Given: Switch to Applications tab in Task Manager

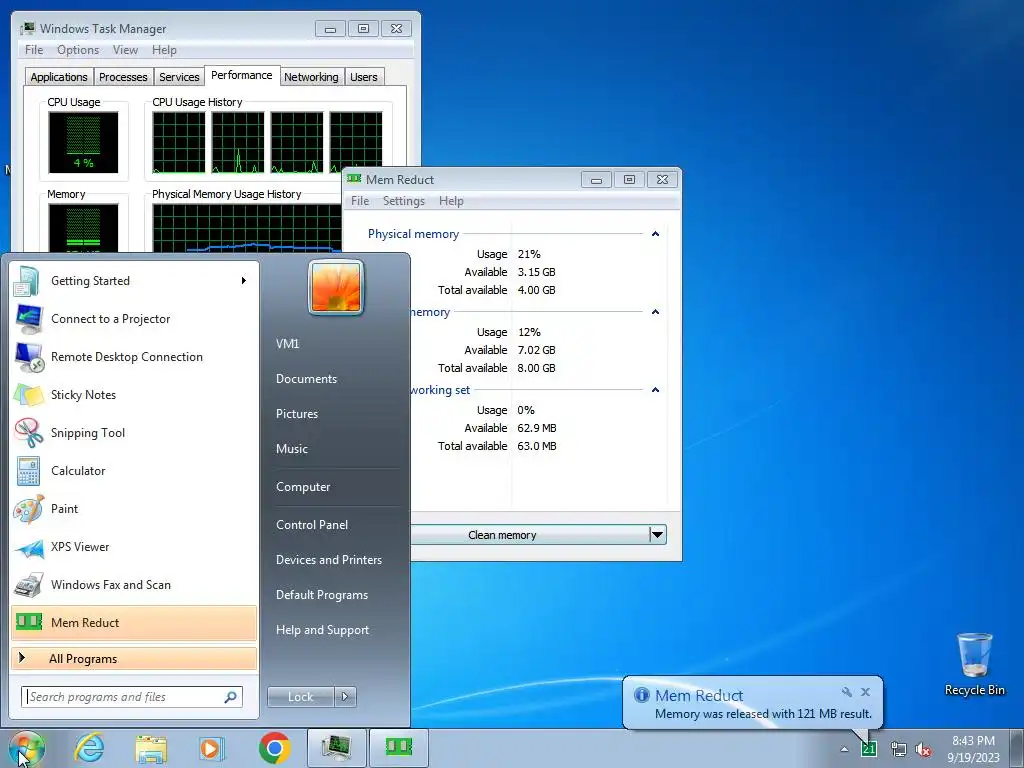Looking at the screenshot, I should click(x=59, y=77).
